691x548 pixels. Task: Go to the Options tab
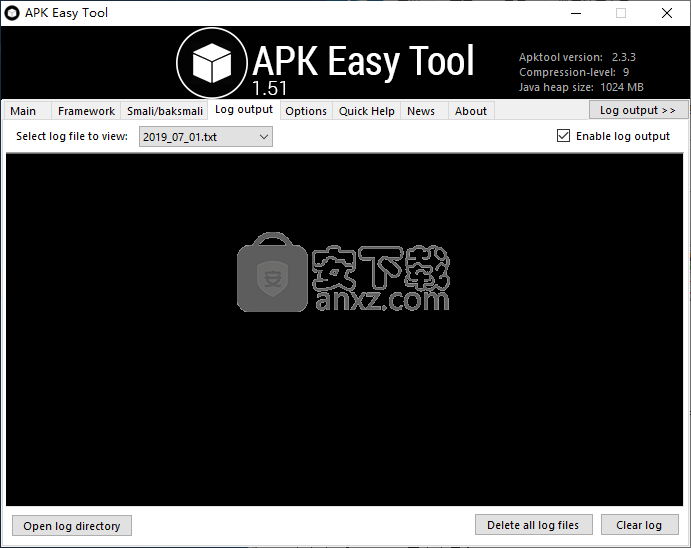[306, 111]
